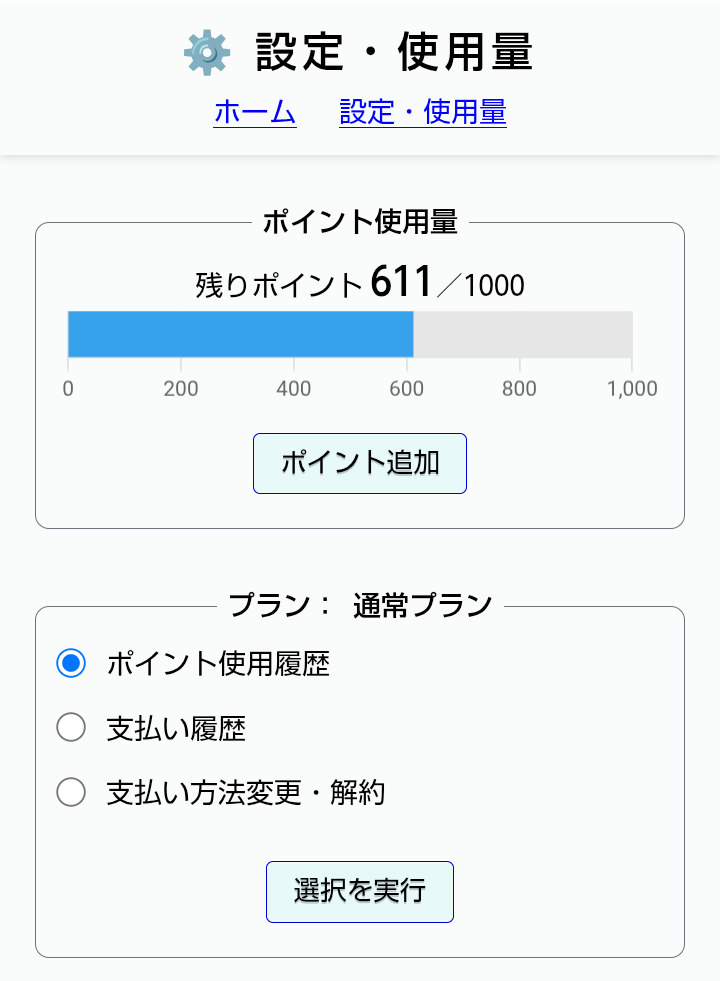Image resolution: width=720 pixels, height=981 pixels.
Task: Click the 0 label on the bar axis
Action: [x=68, y=389]
